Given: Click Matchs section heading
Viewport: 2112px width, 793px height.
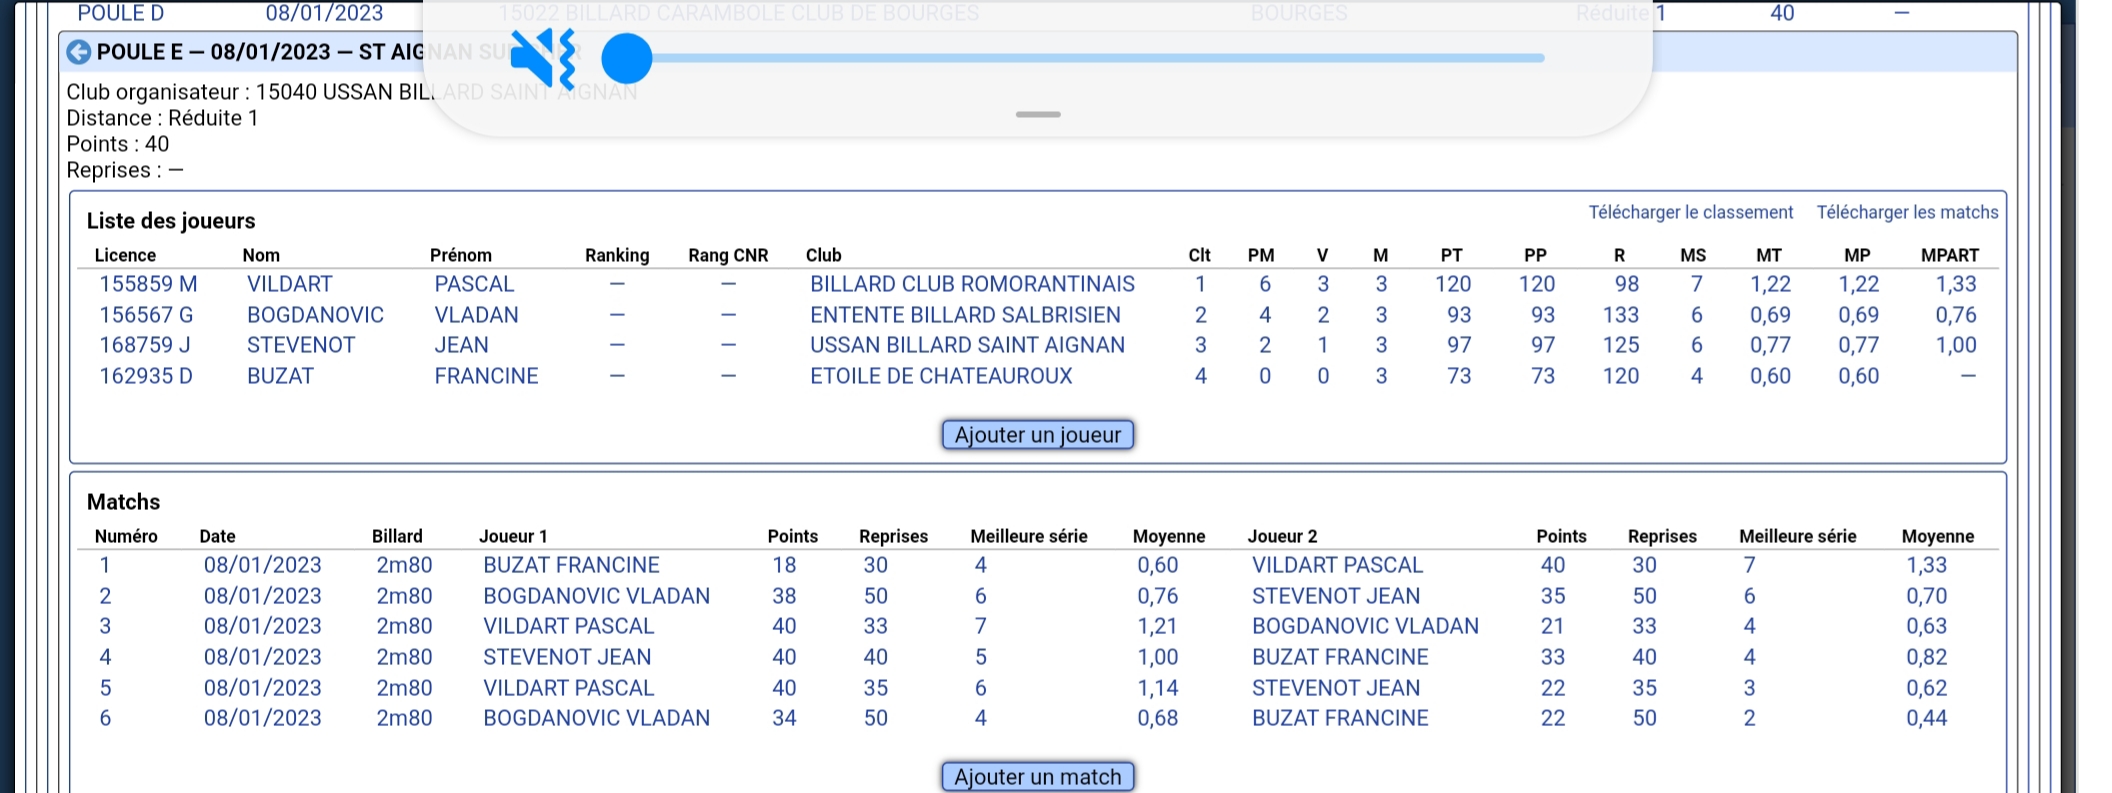Looking at the screenshot, I should point(123,502).
